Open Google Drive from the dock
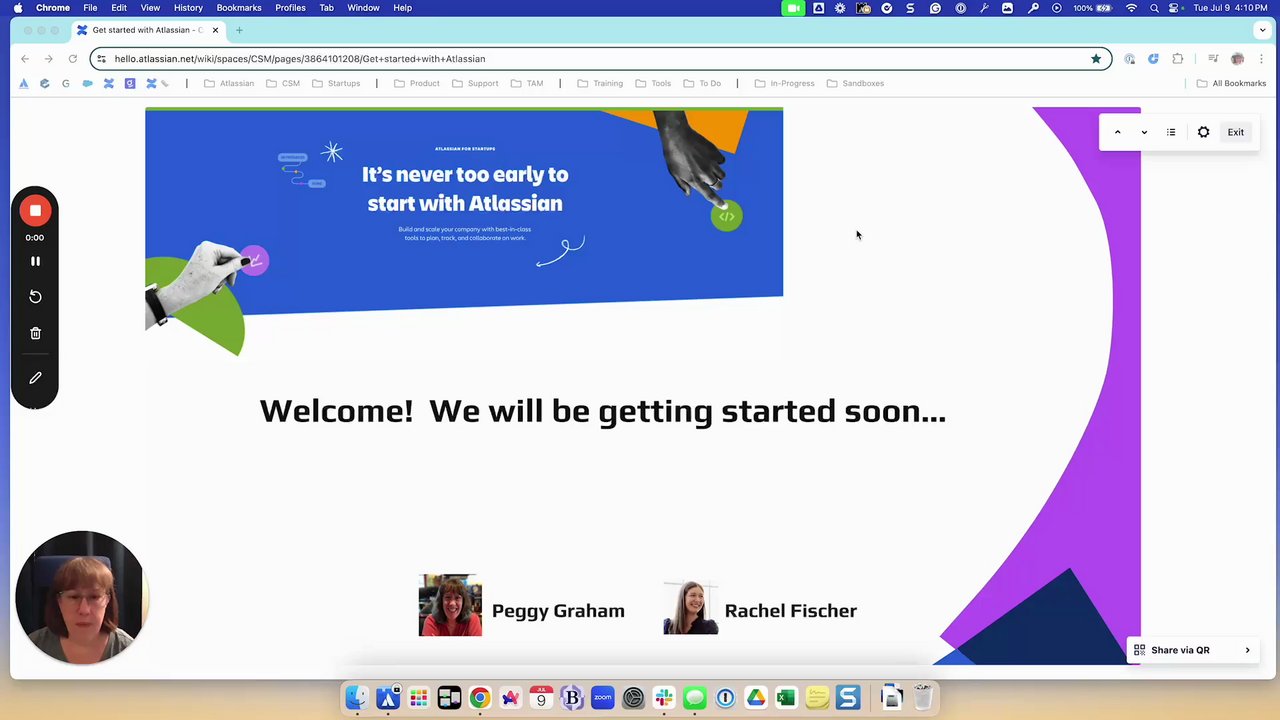 point(756,697)
